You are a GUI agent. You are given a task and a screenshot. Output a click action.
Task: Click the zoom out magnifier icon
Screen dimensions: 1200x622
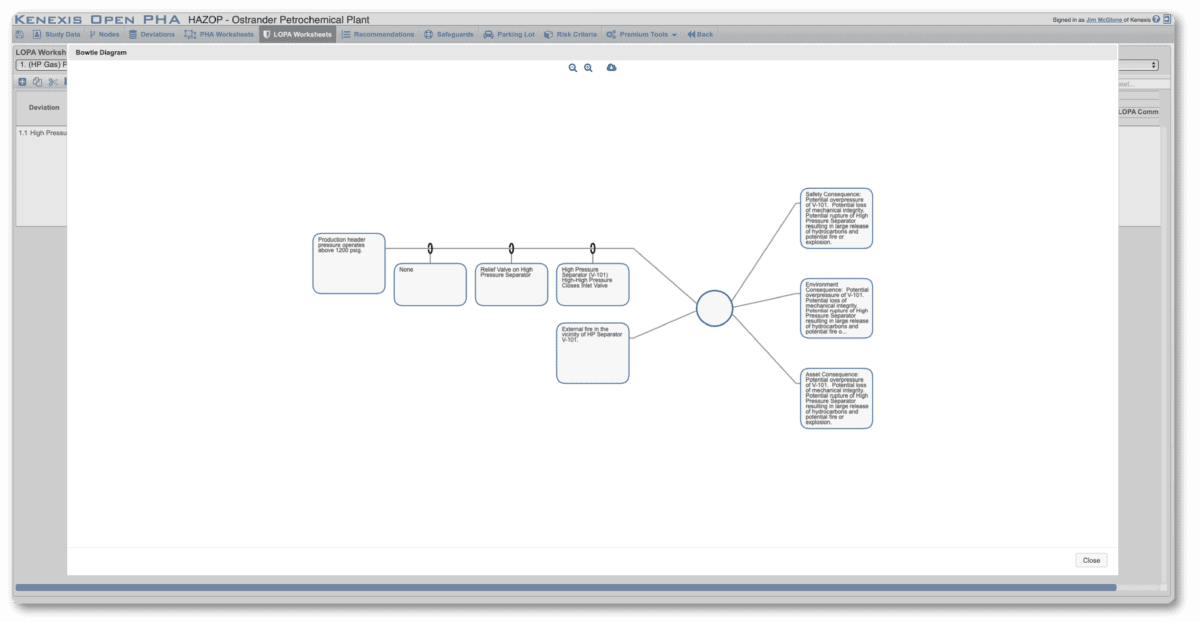point(573,68)
